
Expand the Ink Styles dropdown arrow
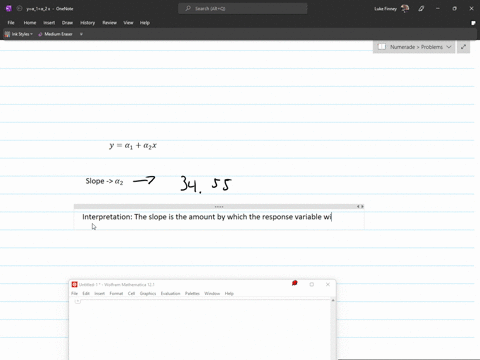click(31, 34)
